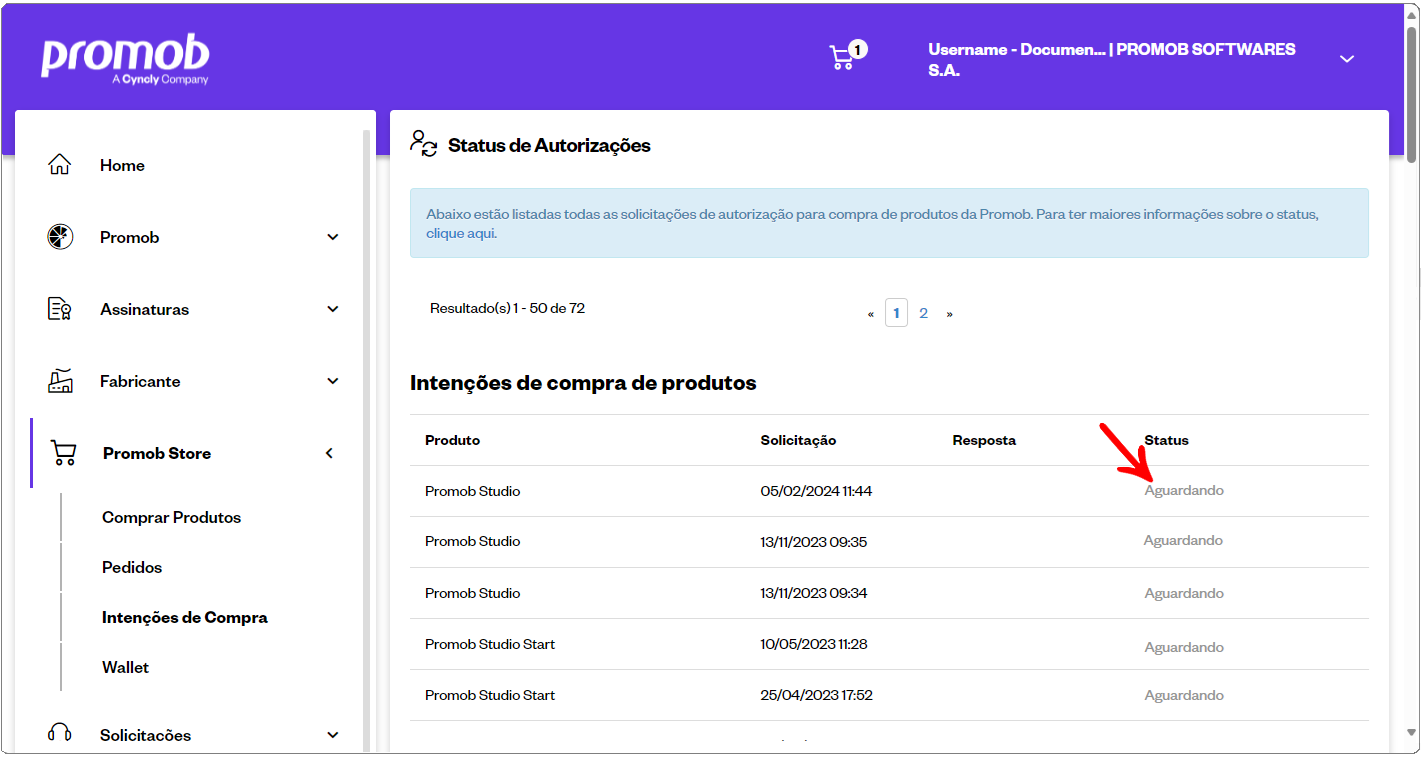Click Aguardando status in 13/11/2023 09:35 row

pyautogui.click(x=1183, y=540)
